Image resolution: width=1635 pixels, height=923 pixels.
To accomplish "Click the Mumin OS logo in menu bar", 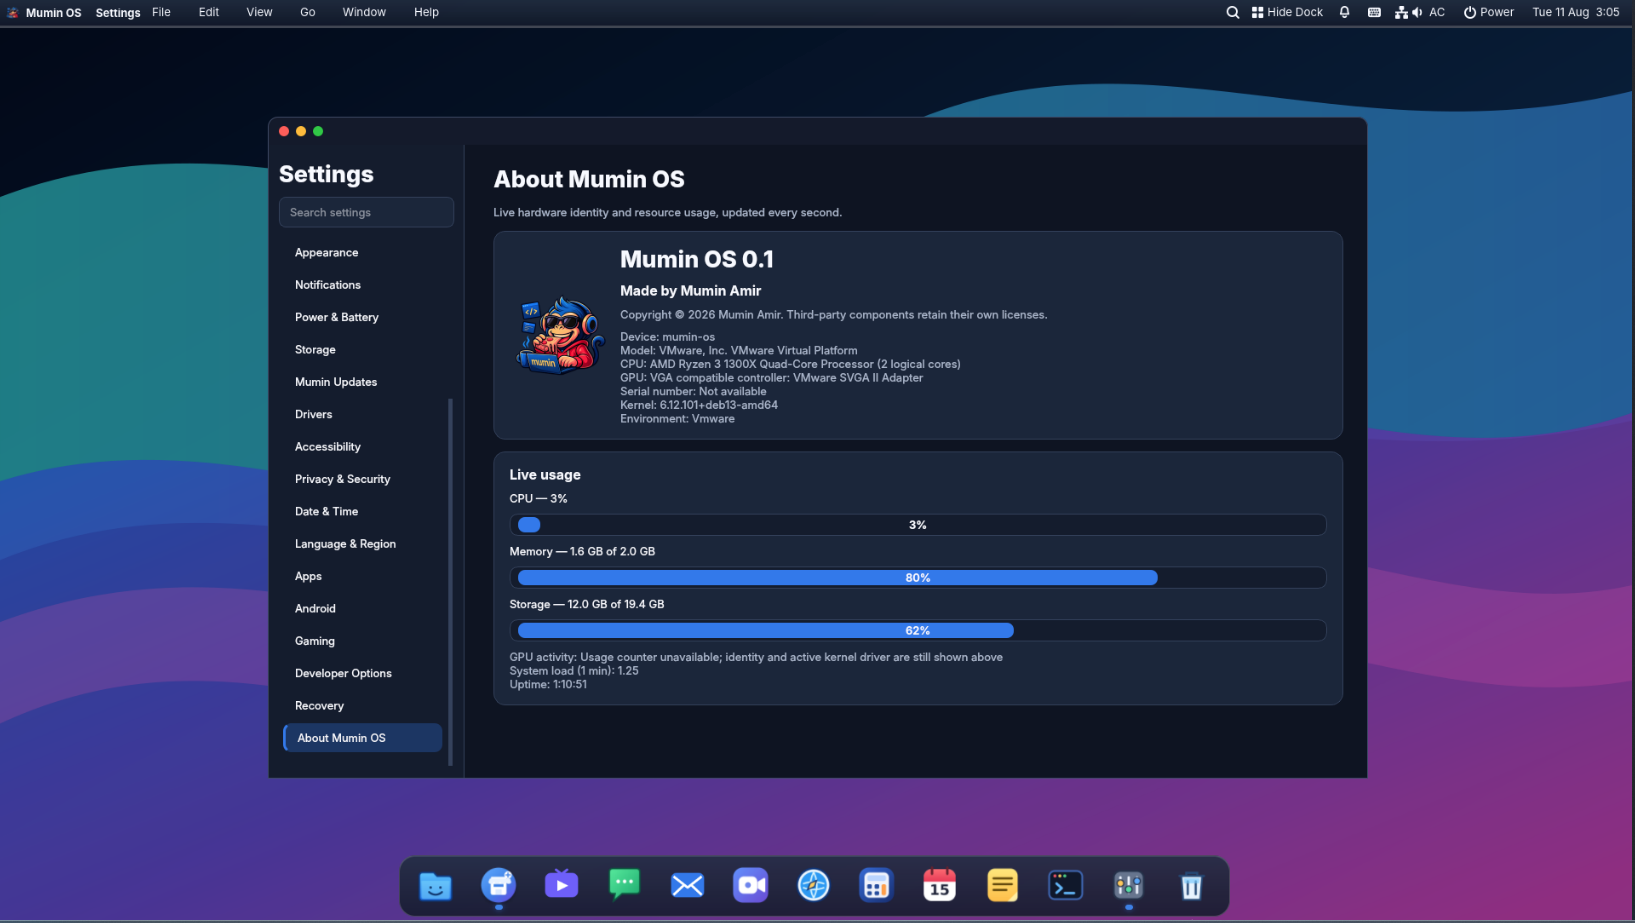I will point(13,12).
